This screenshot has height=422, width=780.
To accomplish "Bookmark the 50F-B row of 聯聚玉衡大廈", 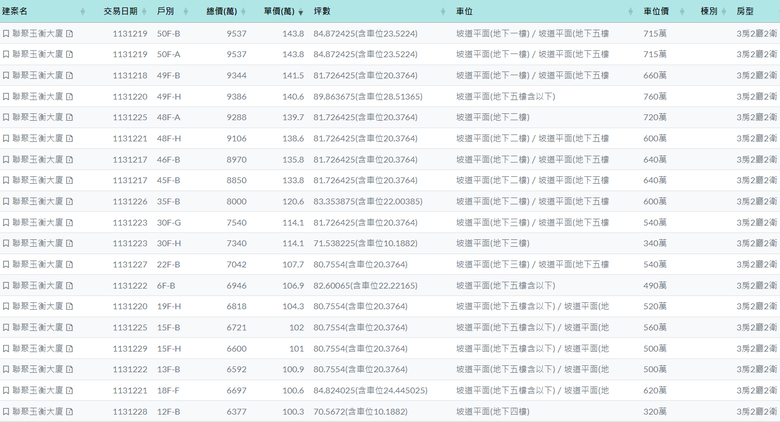I will coord(6,34).
